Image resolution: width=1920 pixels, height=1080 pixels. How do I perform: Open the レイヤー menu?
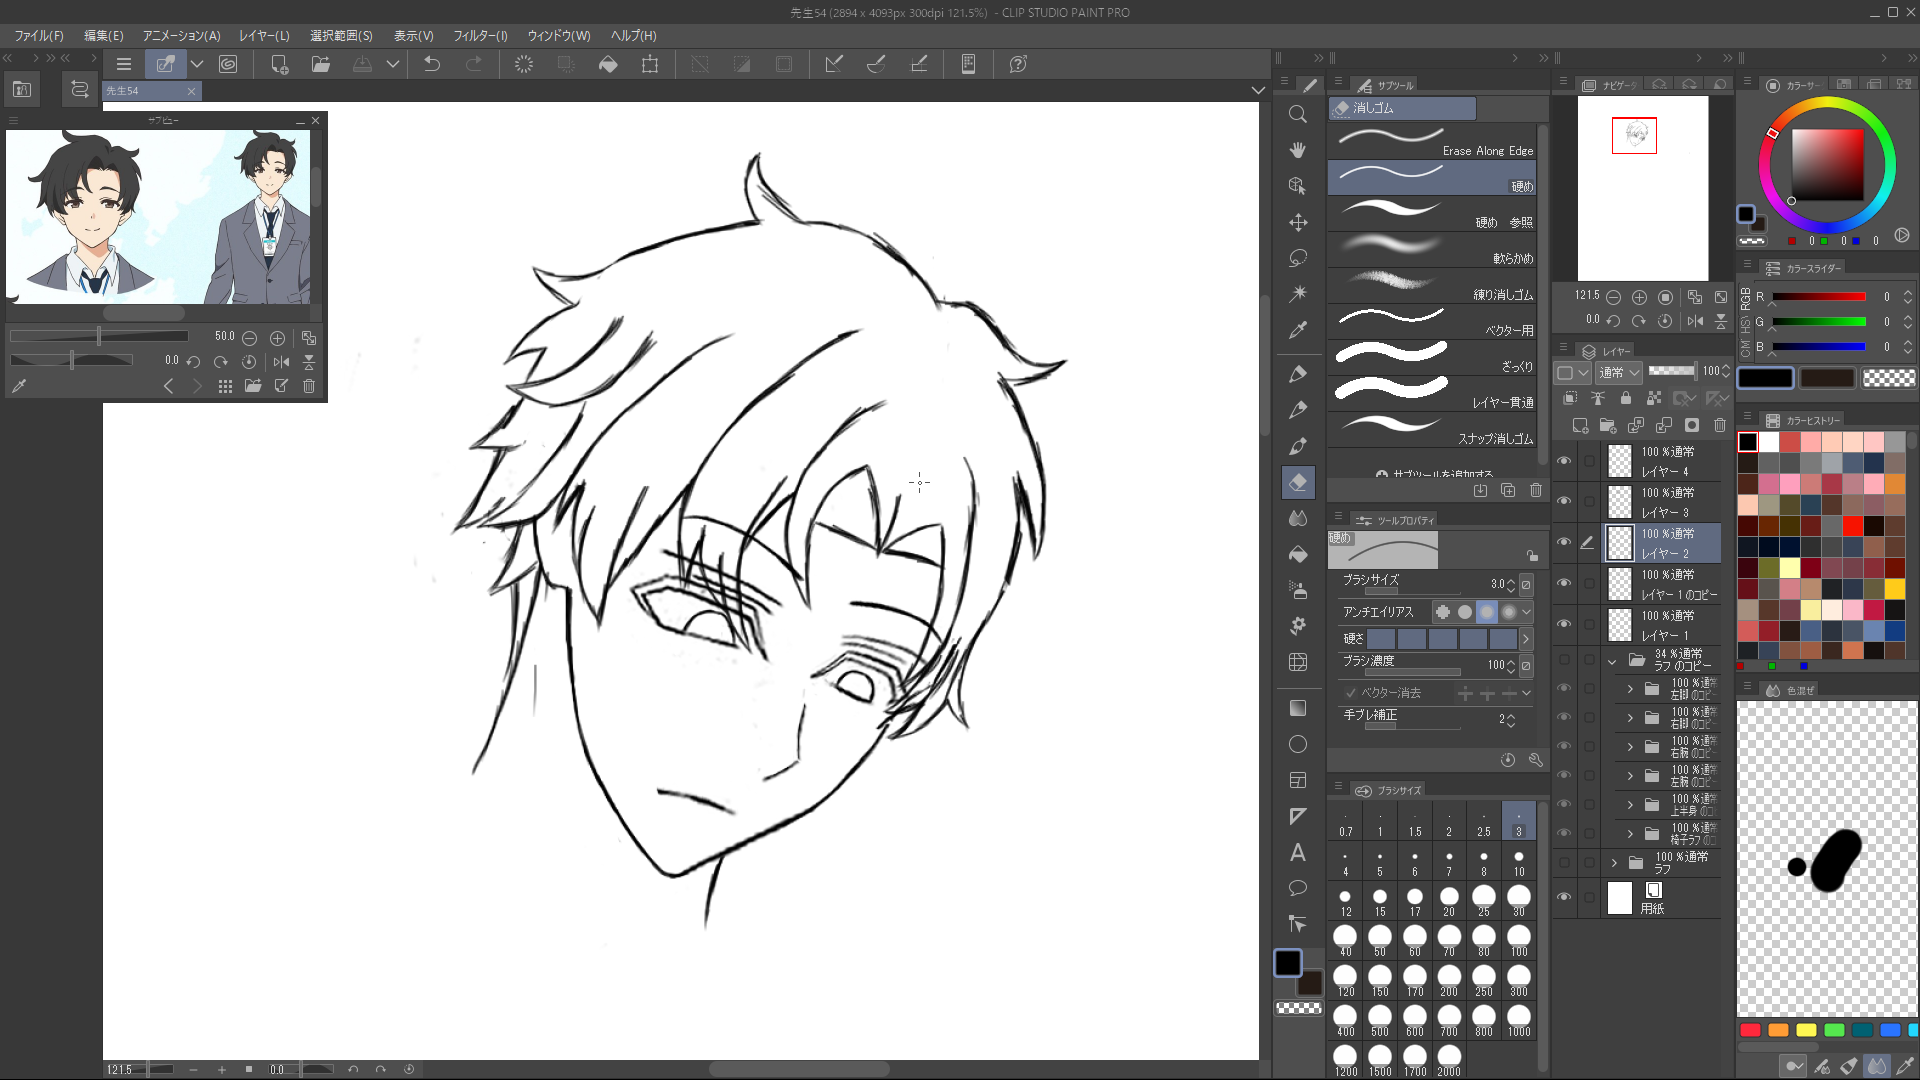[x=264, y=36]
